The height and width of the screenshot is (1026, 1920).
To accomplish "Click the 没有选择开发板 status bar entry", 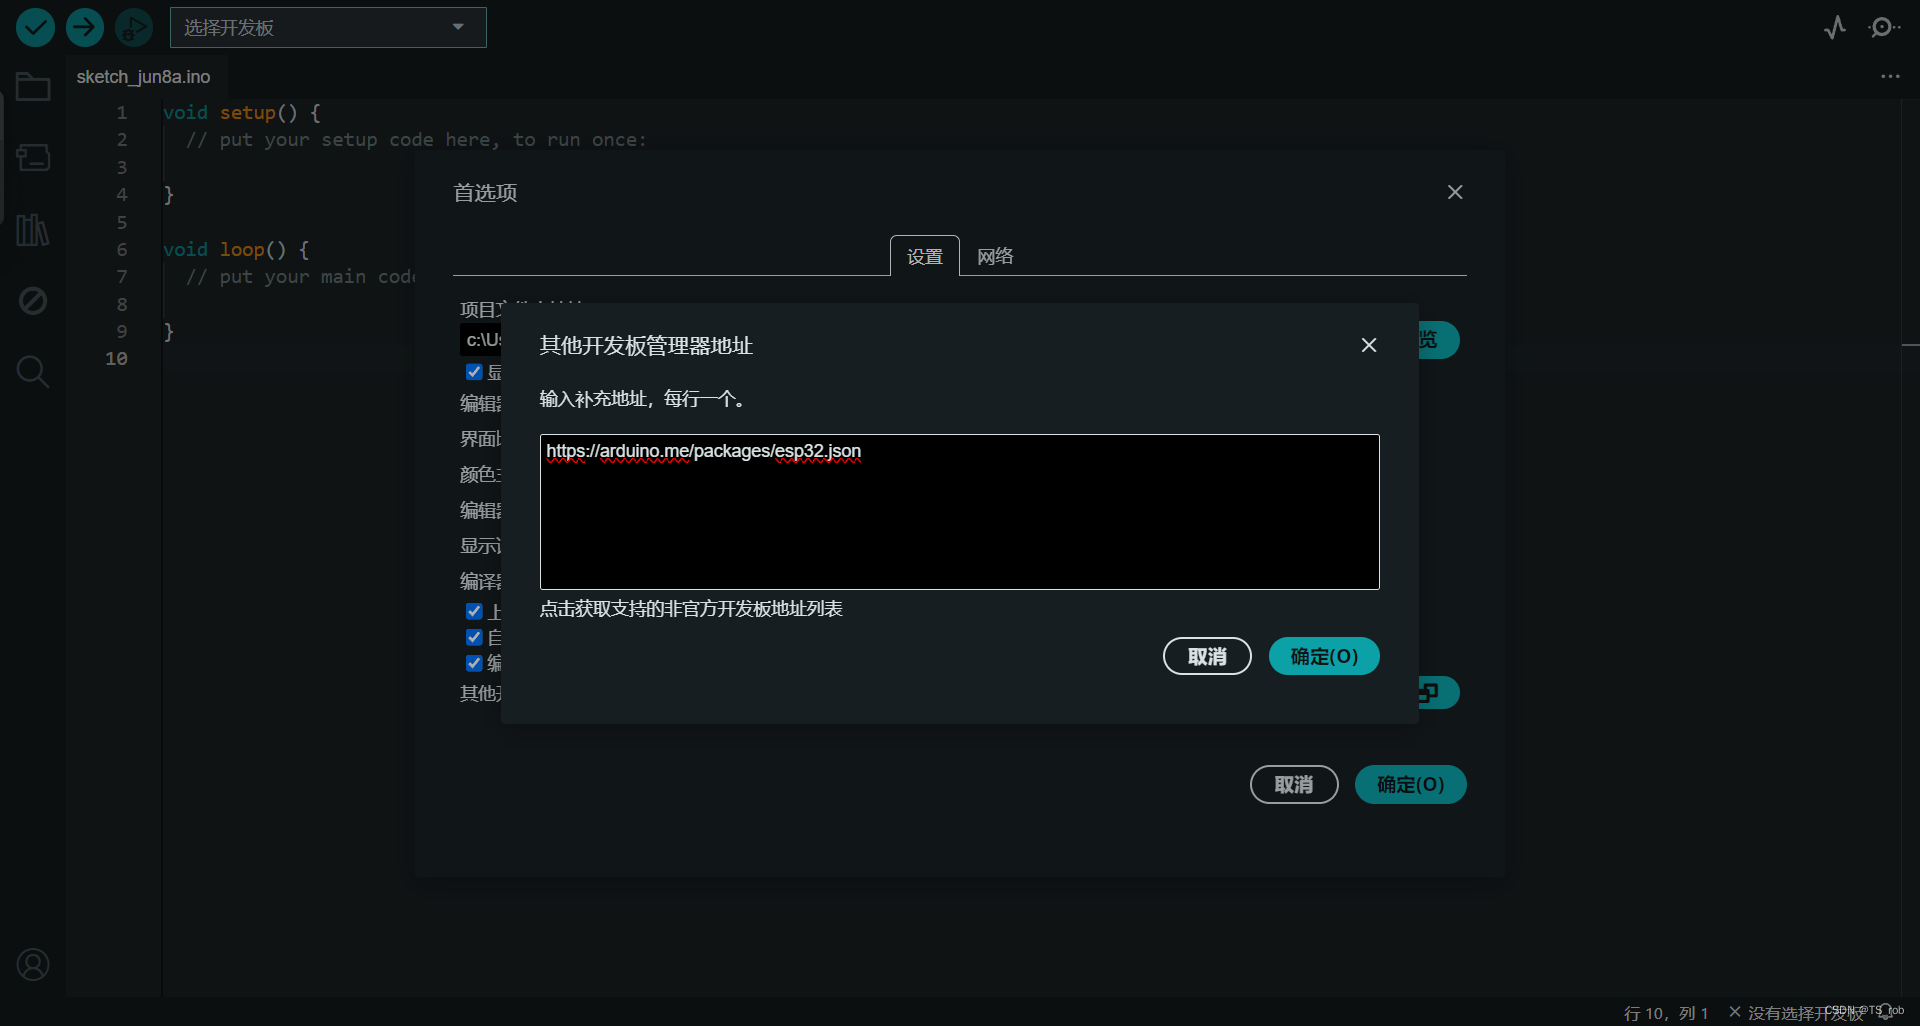I will click(1797, 1013).
